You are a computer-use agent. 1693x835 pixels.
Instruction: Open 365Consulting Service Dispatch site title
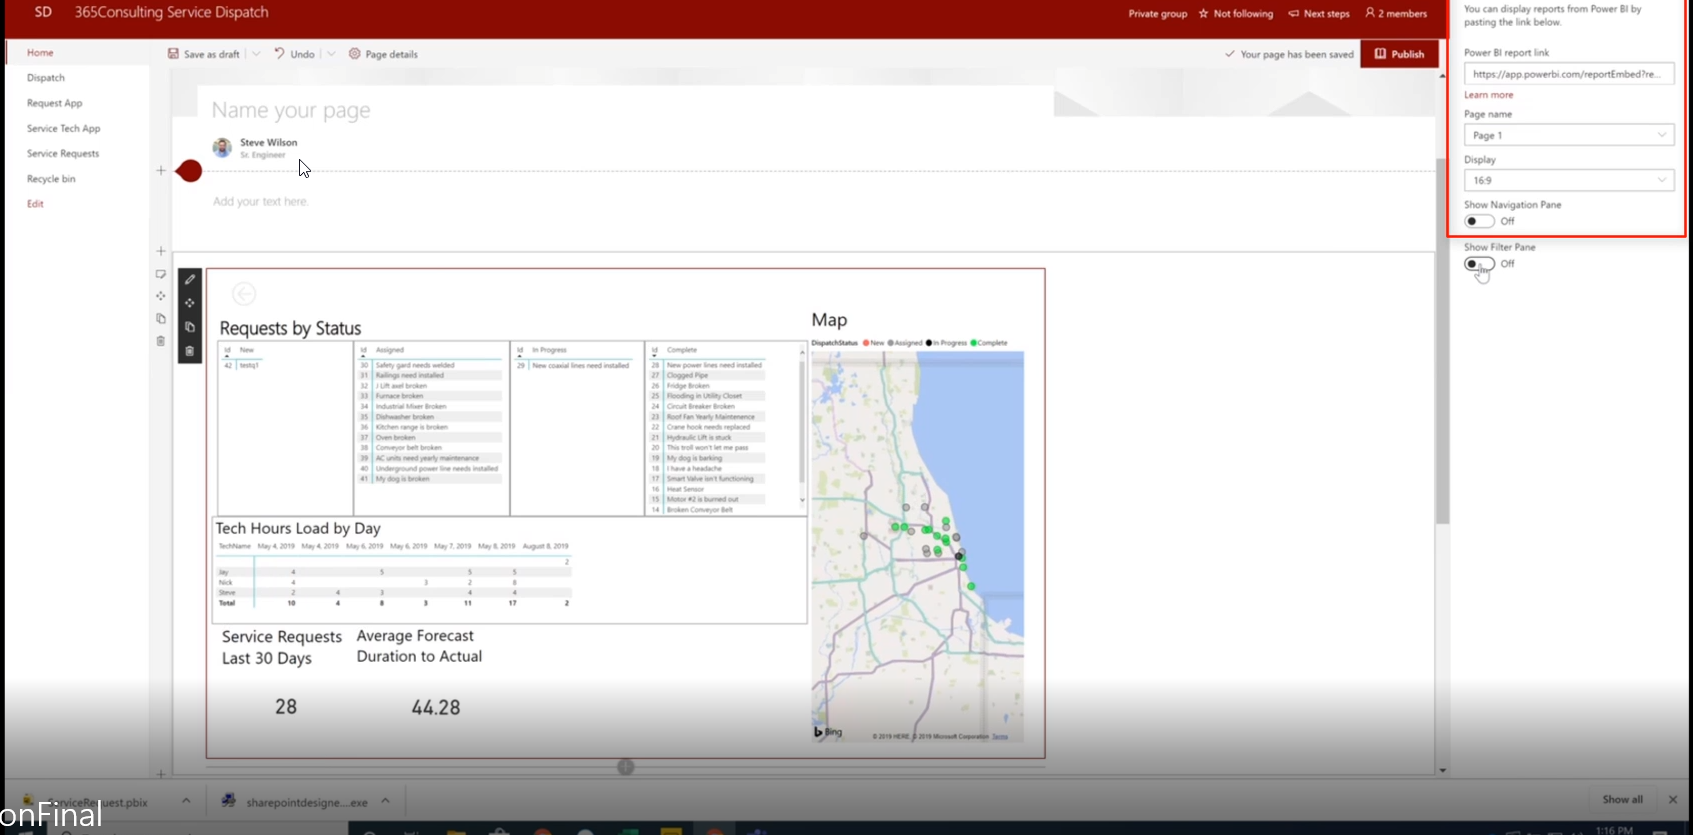click(x=171, y=13)
